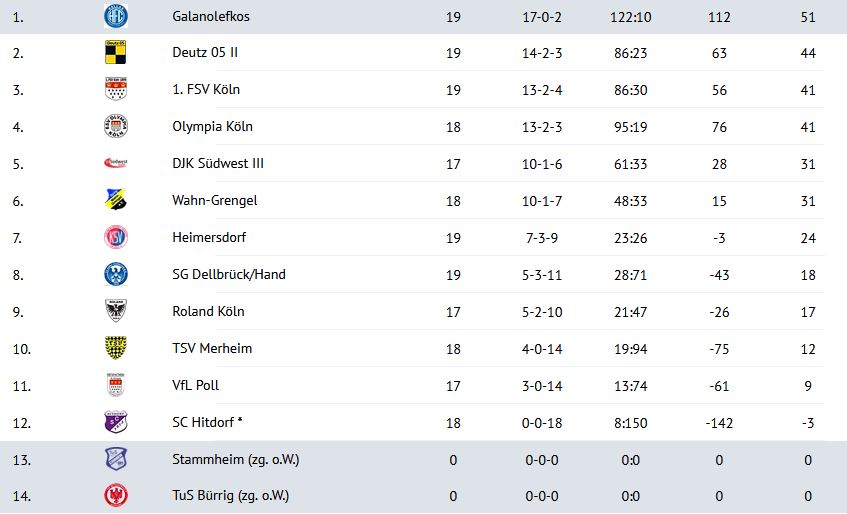Click the Olympia Köln round emblem
This screenshot has height=514, width=847.
116,126
